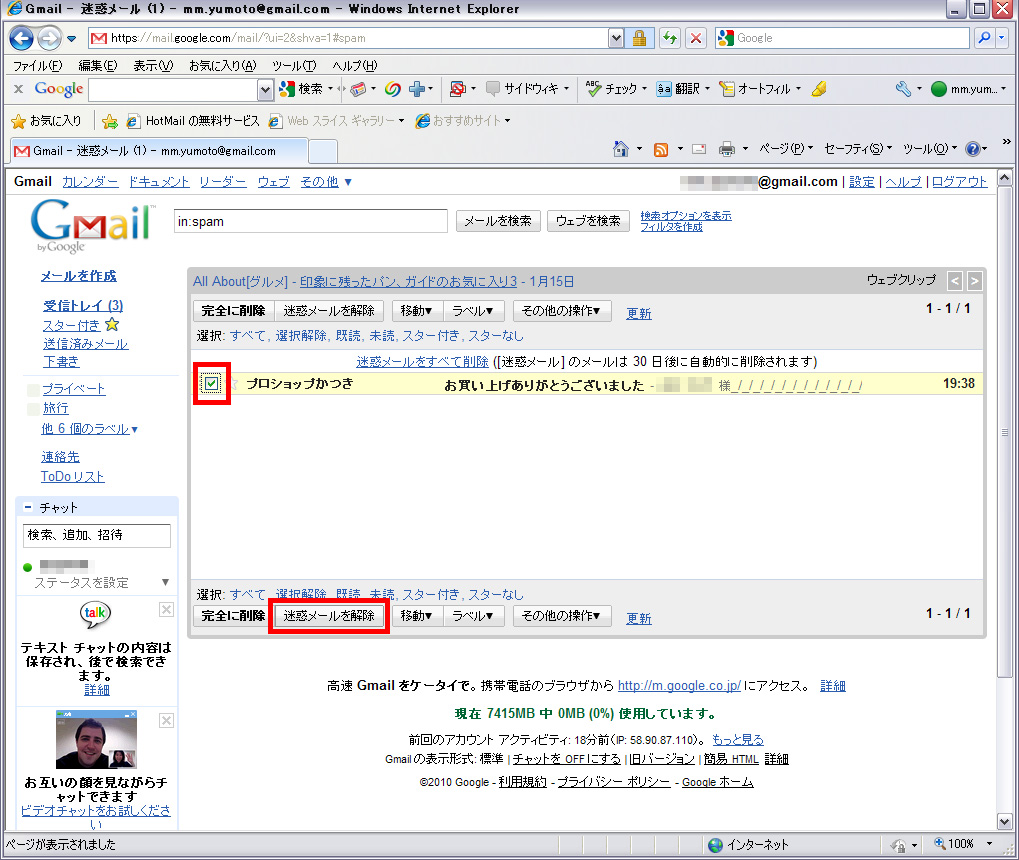Click the Stop loading red X icon
Viewport: 1019px width, 860px height.
[696, 38]
